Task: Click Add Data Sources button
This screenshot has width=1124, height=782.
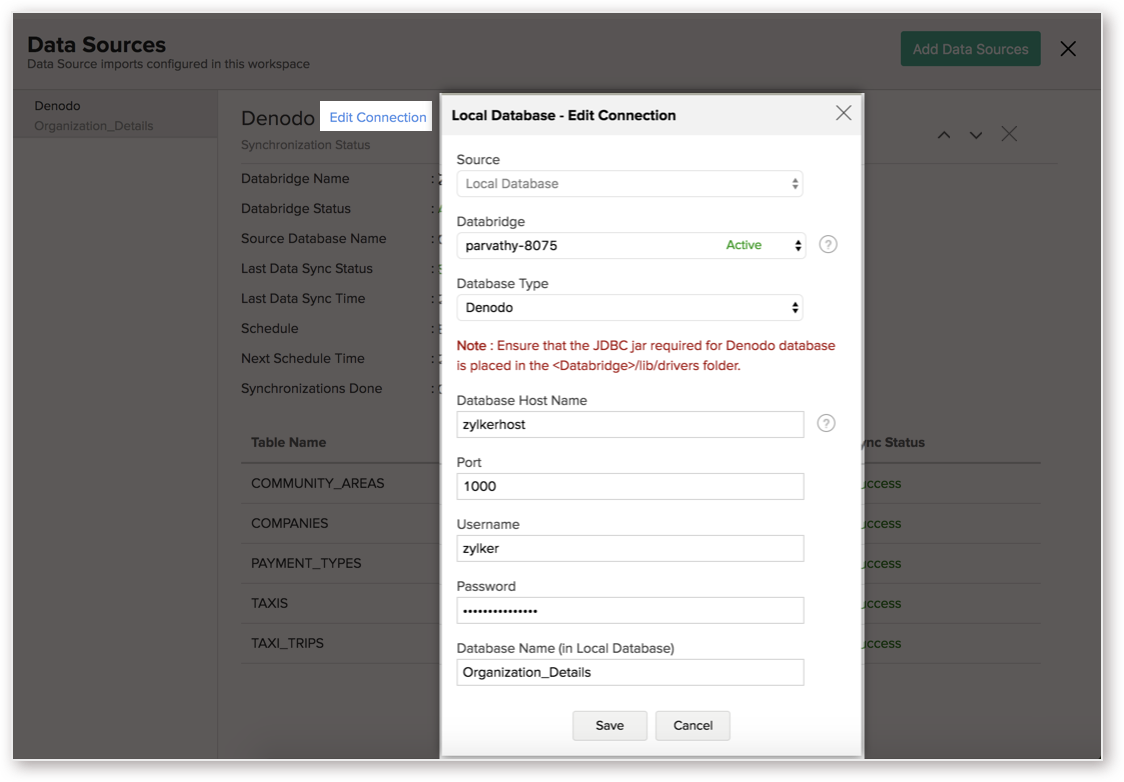Action: (970, 49)
